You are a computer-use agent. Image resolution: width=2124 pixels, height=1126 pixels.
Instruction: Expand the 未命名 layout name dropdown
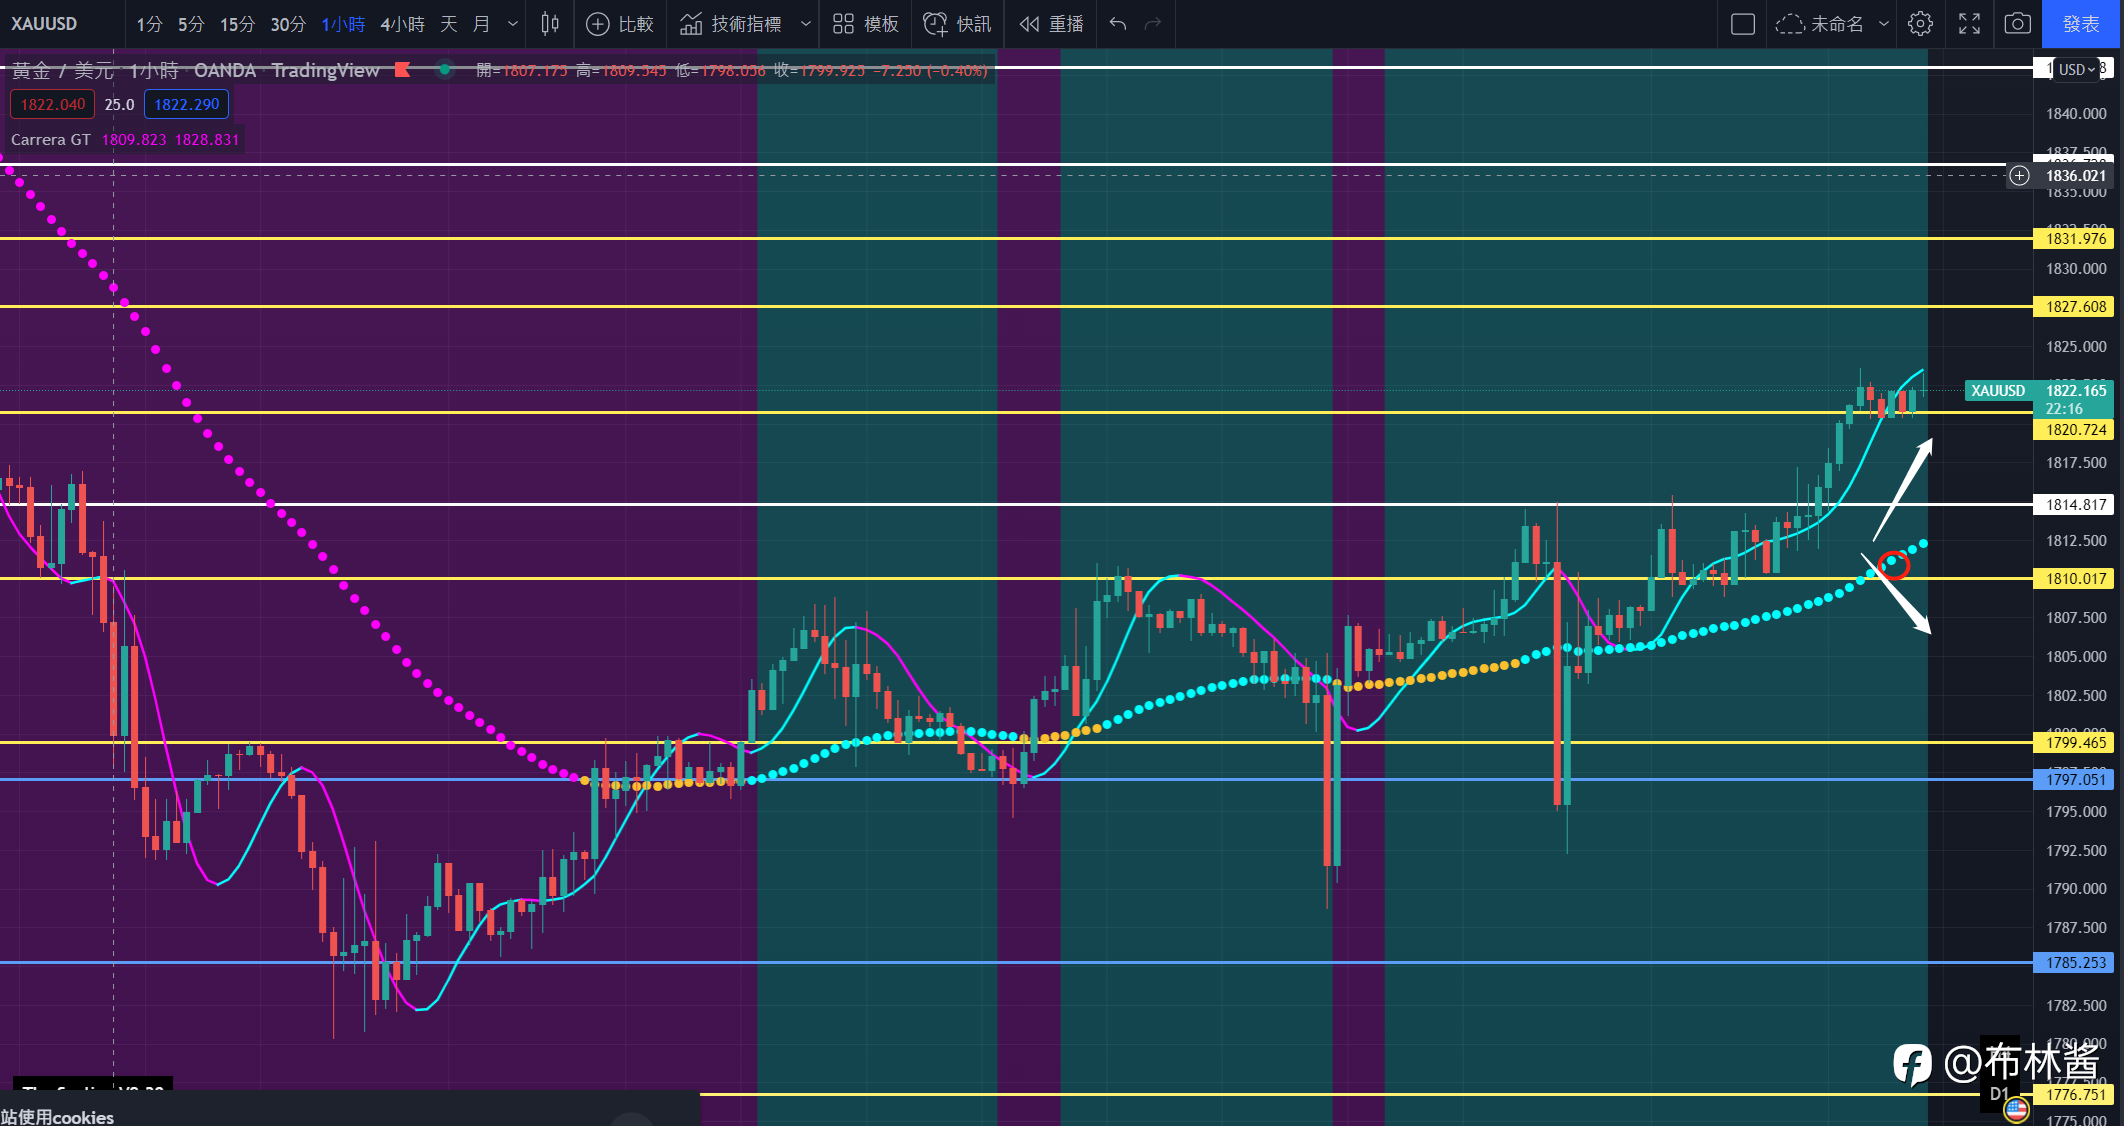(1884, 23)
